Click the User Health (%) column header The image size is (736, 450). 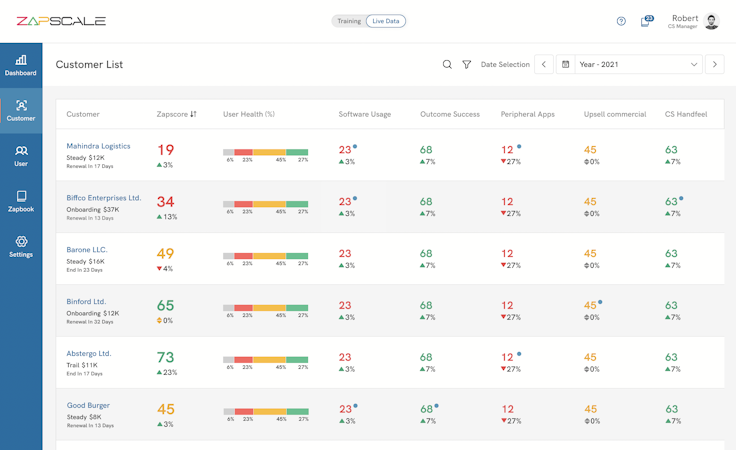click(249, 114)
